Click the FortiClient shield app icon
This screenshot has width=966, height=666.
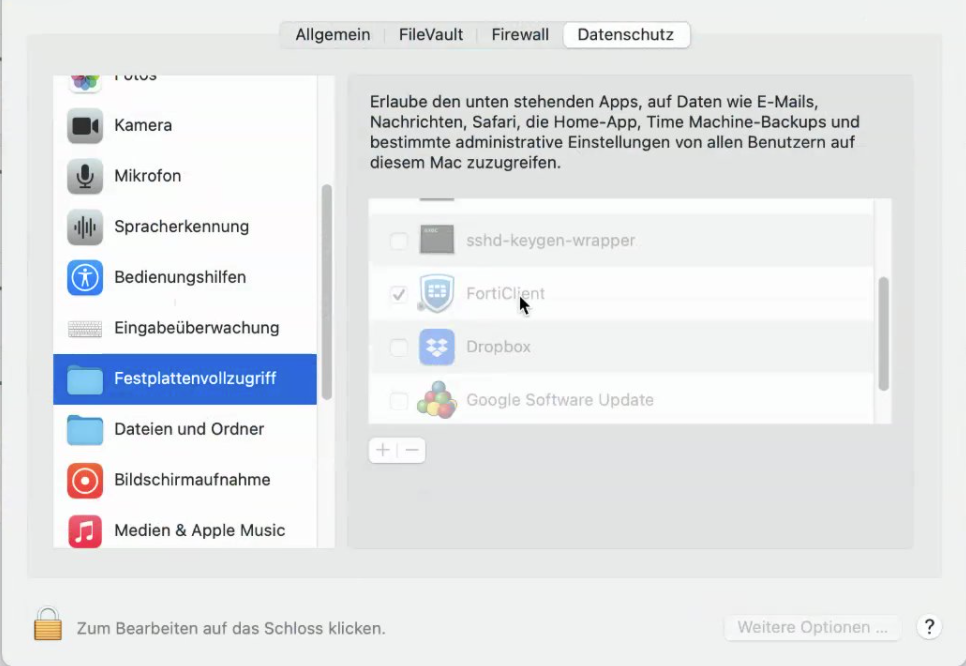click(x=437, y=294)
